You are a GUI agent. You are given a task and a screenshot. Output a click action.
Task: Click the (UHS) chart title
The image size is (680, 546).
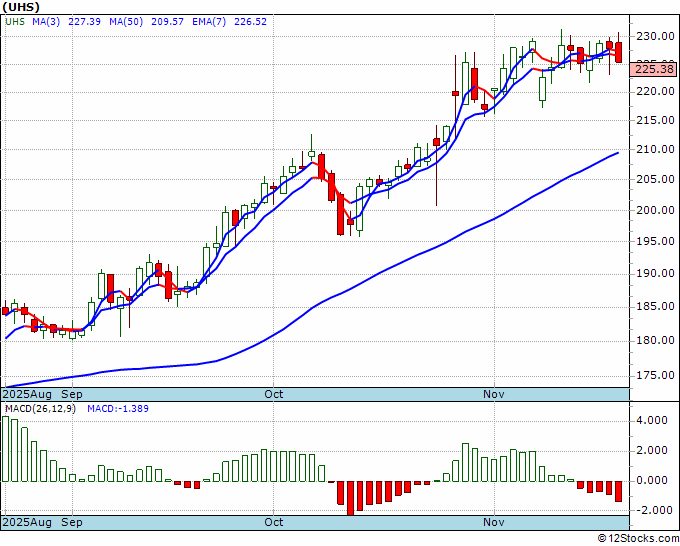pos(21,7)
